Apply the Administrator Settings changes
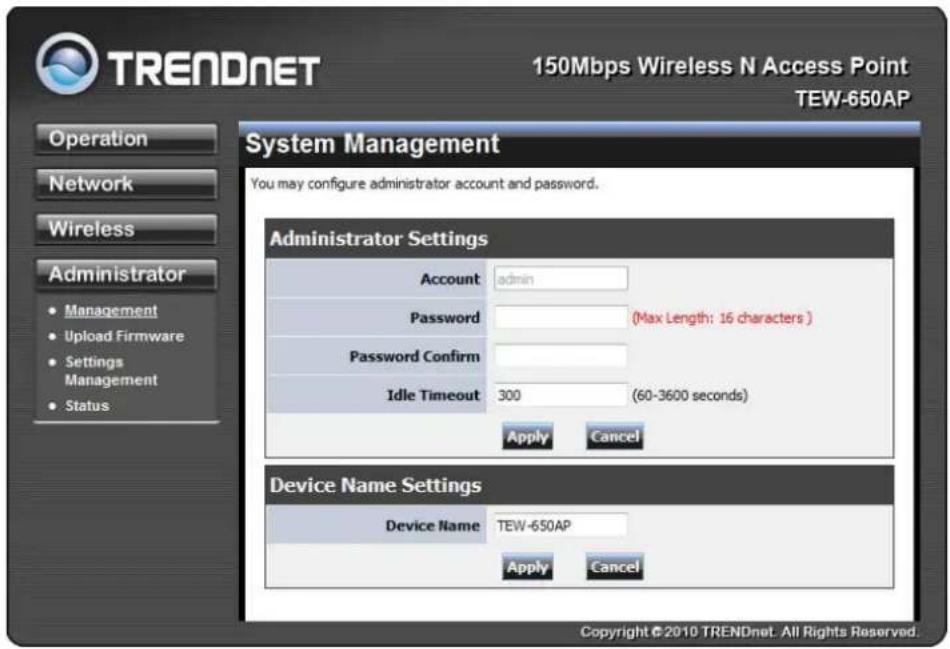This screenshot has width=950, height=649. [x=527, y=436]
